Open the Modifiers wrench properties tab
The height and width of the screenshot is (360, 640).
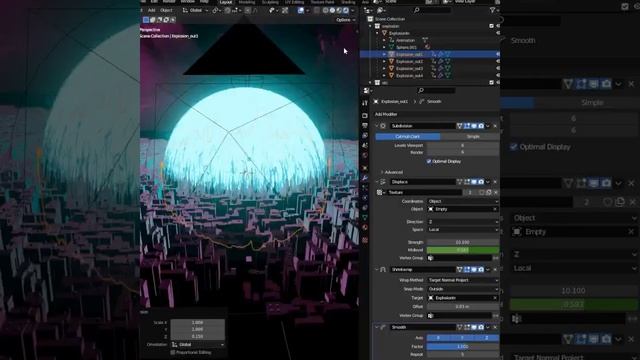365,178
